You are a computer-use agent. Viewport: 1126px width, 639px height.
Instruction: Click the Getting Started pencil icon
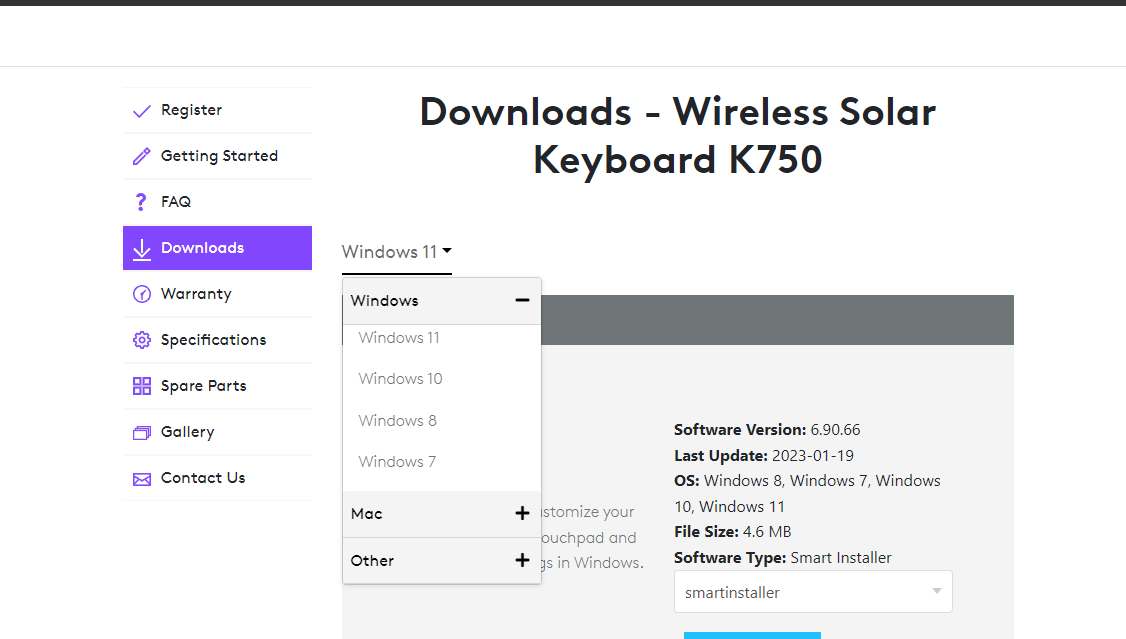[141, 157]
